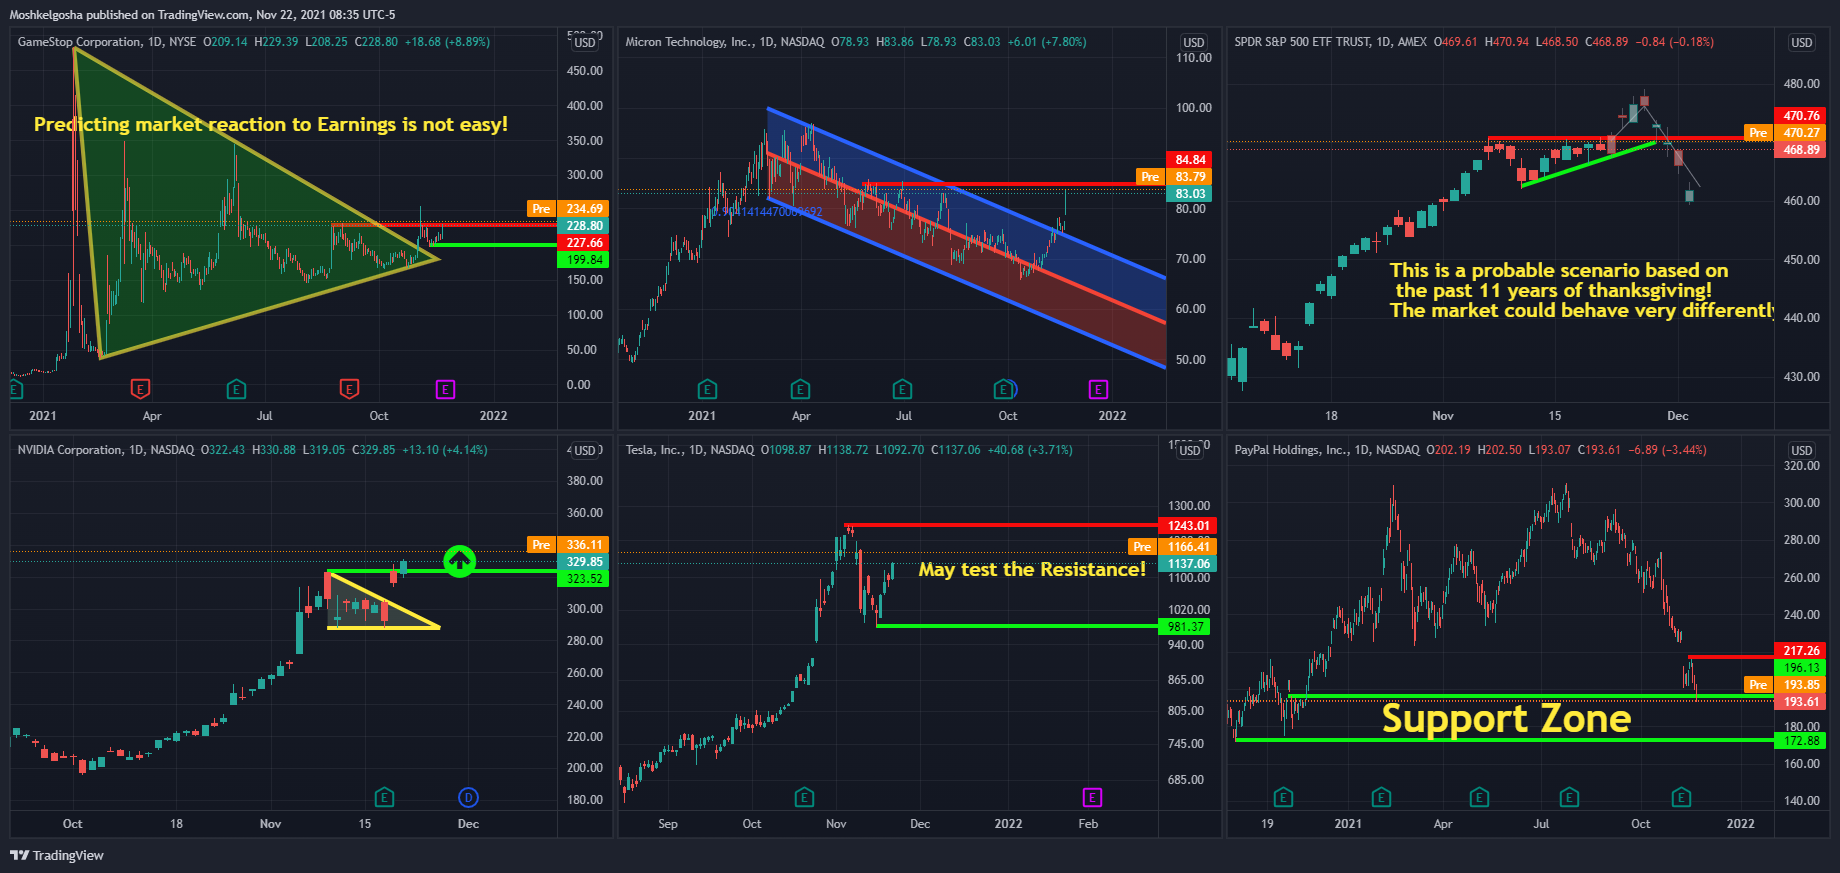Click GameStop green 199.84 price label
Image resolution: width=1840 pixels, height=873 pixels.
(x=584, y=260)
